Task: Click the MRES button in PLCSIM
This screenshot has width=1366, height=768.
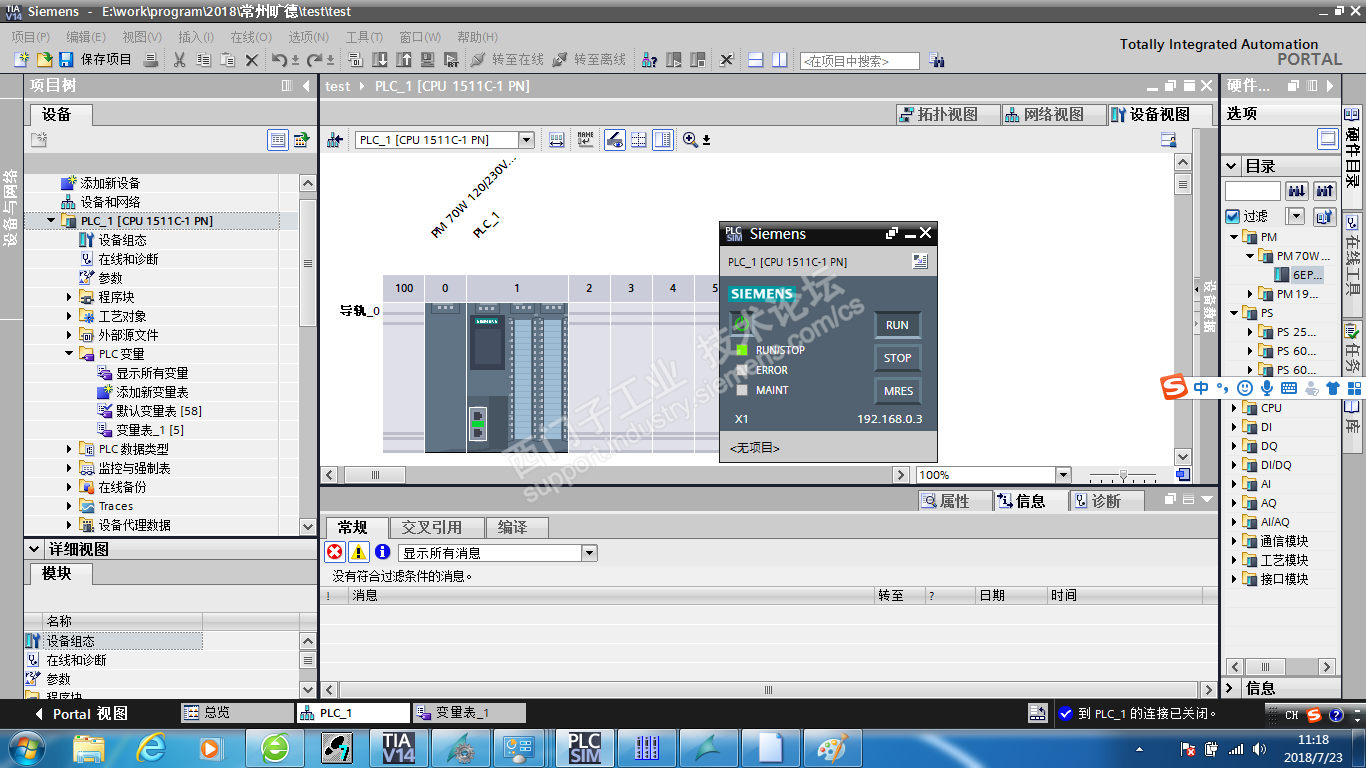Action: (897, 391)
